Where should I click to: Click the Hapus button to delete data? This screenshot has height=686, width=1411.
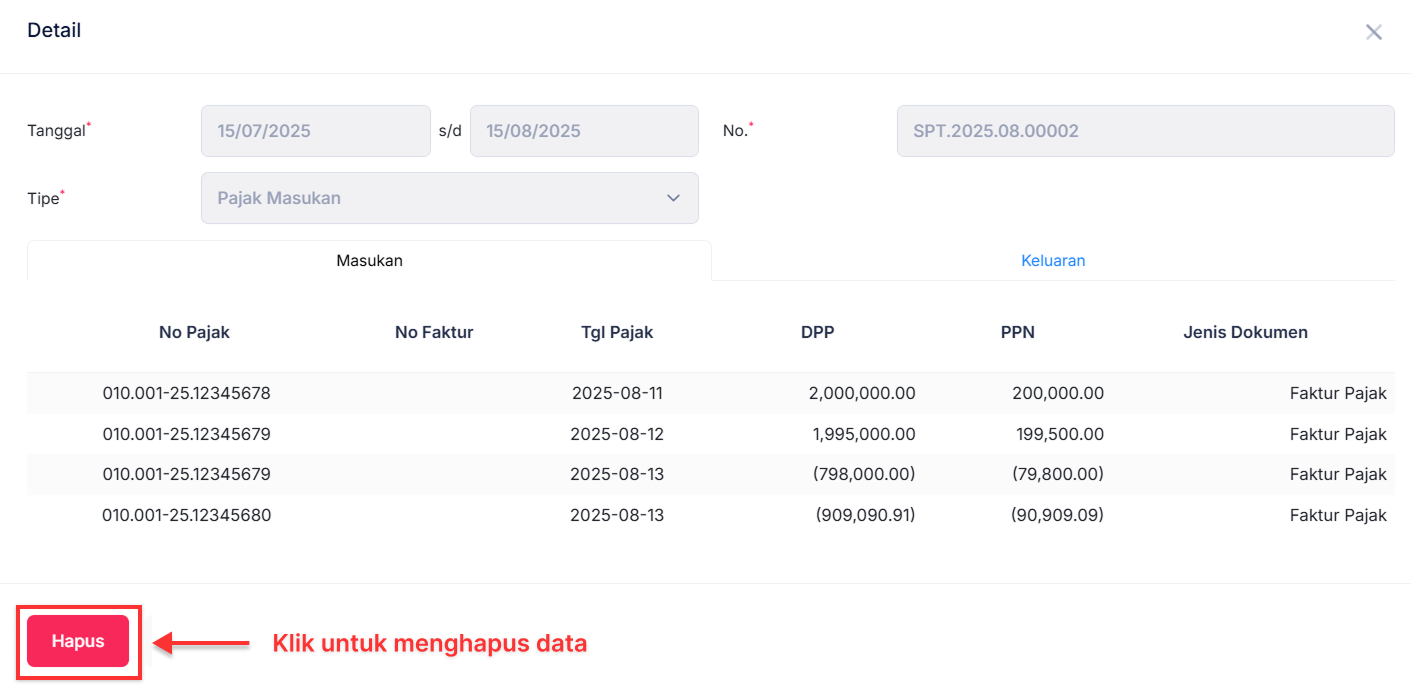tap(78, 640)
